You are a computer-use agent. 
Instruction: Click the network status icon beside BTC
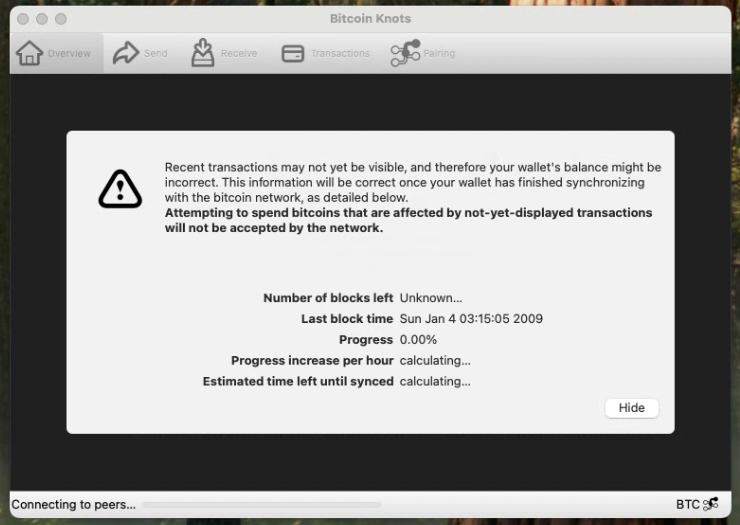[x=711, y=504]
